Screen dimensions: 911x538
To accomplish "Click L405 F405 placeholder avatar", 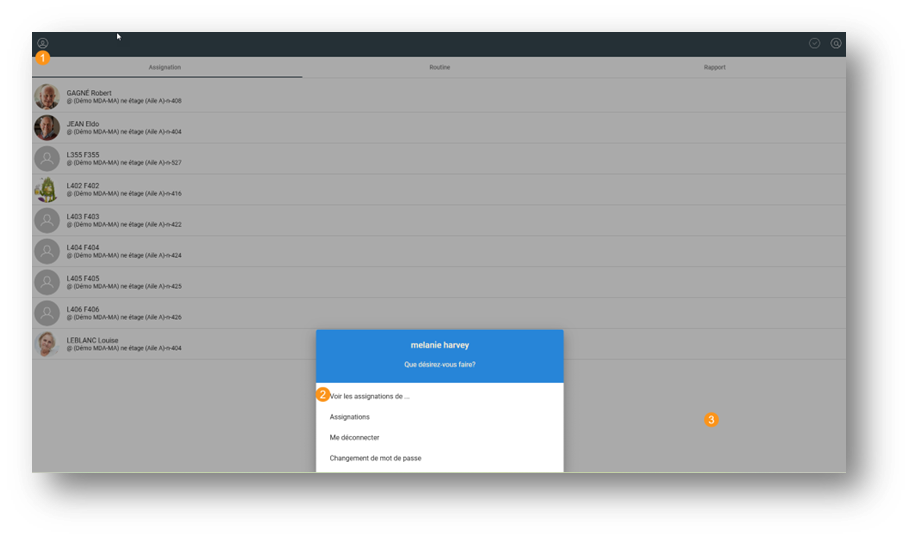I will [x=47, y=283].
